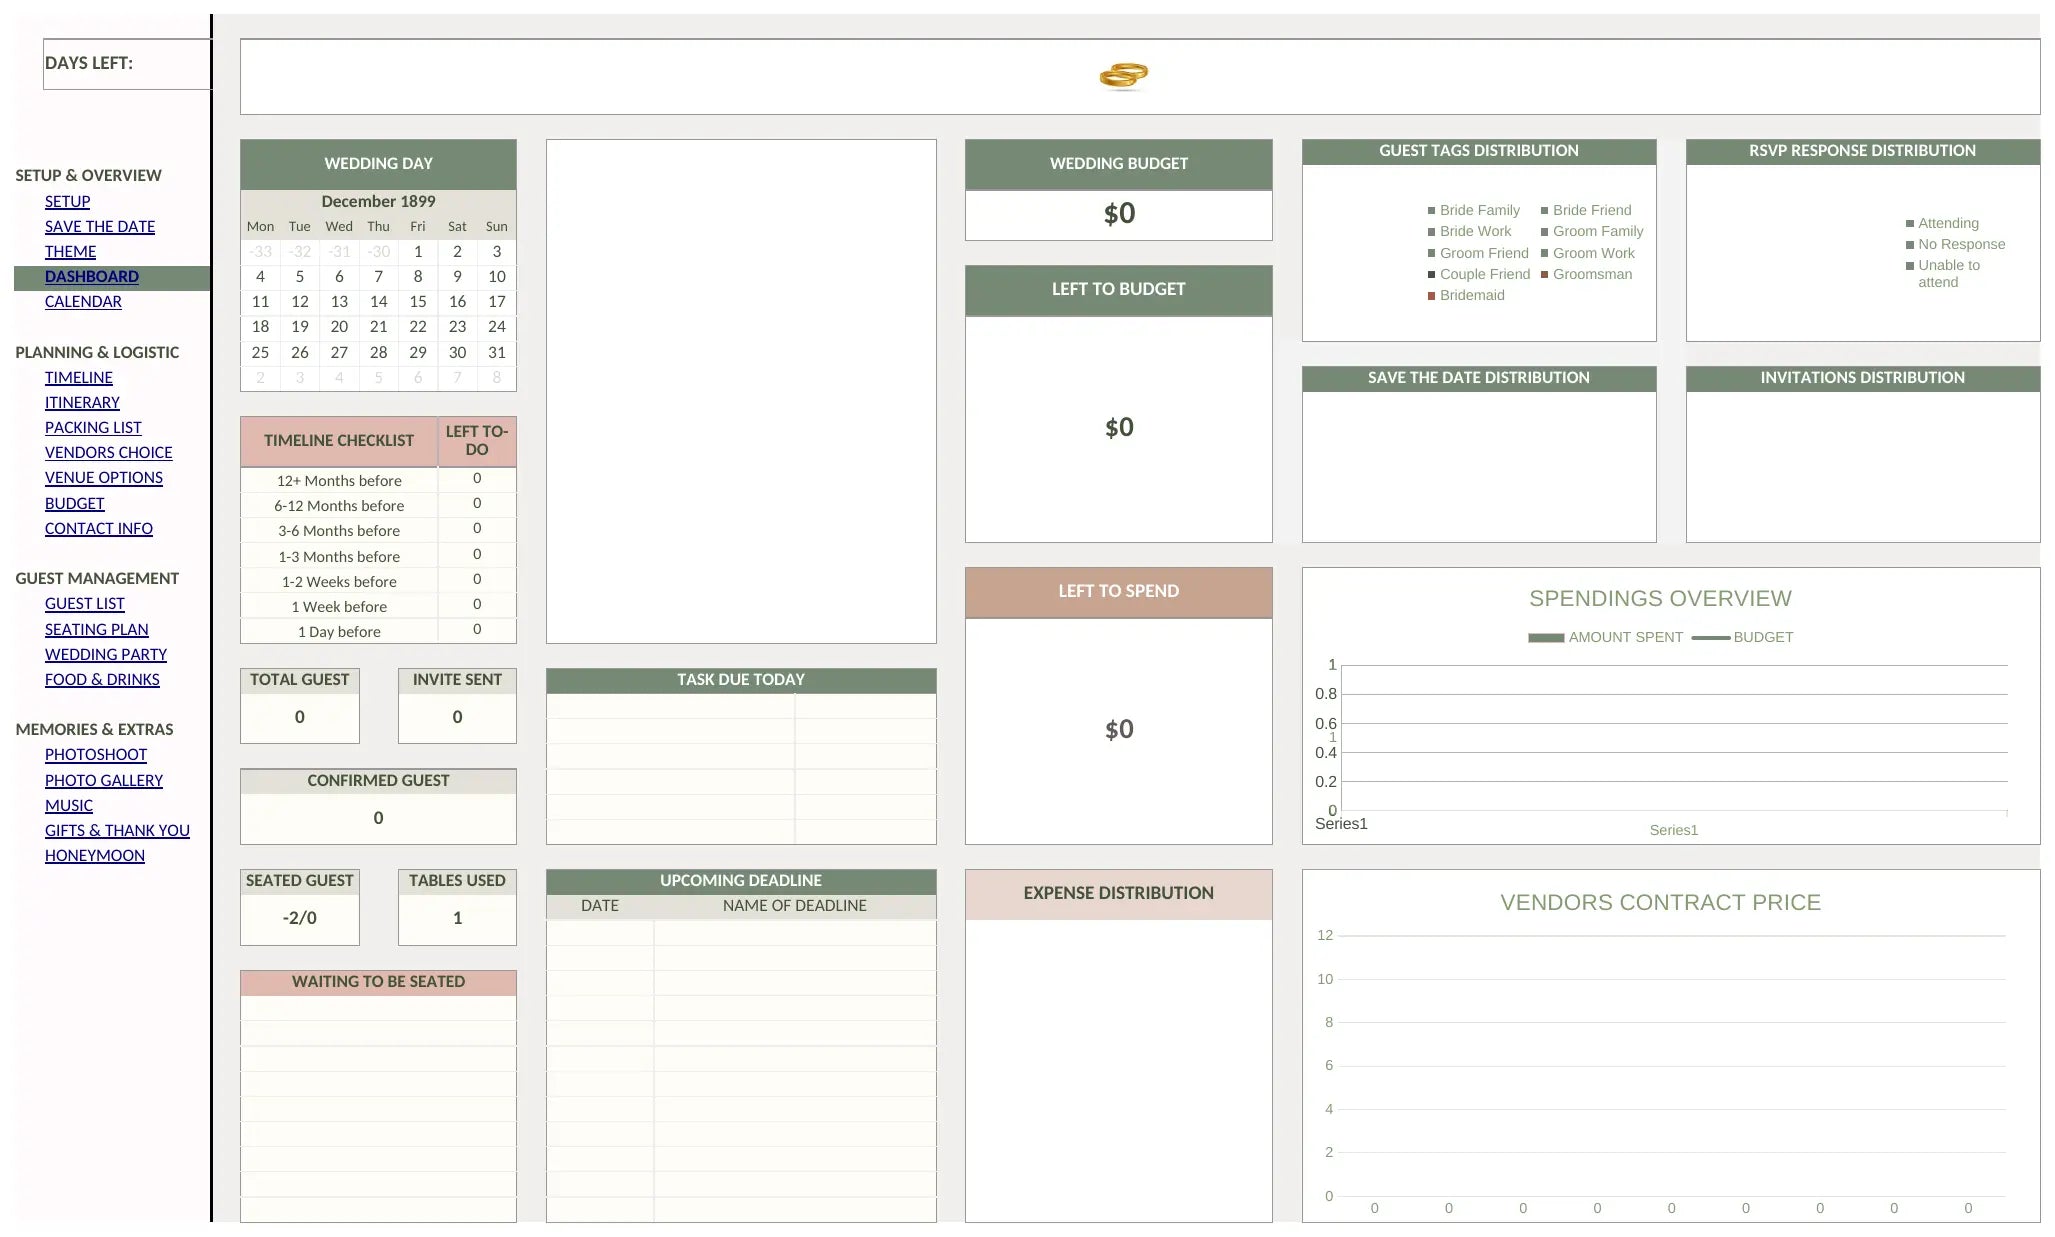Click the 1 Day before row

(378, 631)
